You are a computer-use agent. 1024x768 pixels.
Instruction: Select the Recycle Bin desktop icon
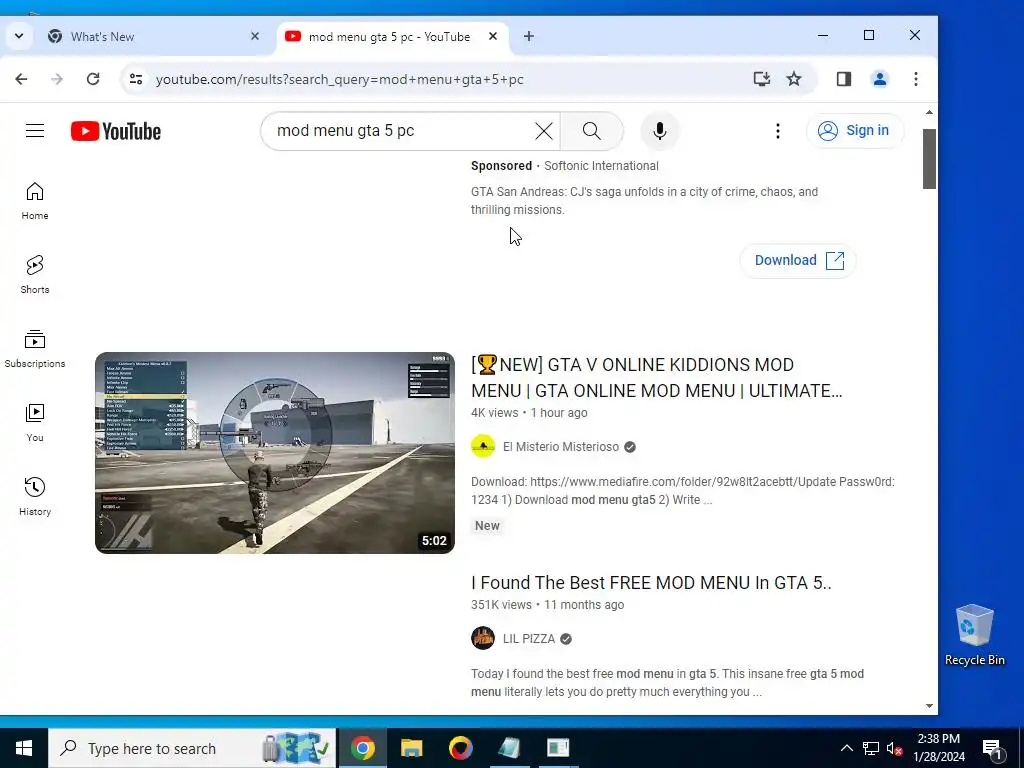coord(974,635)
